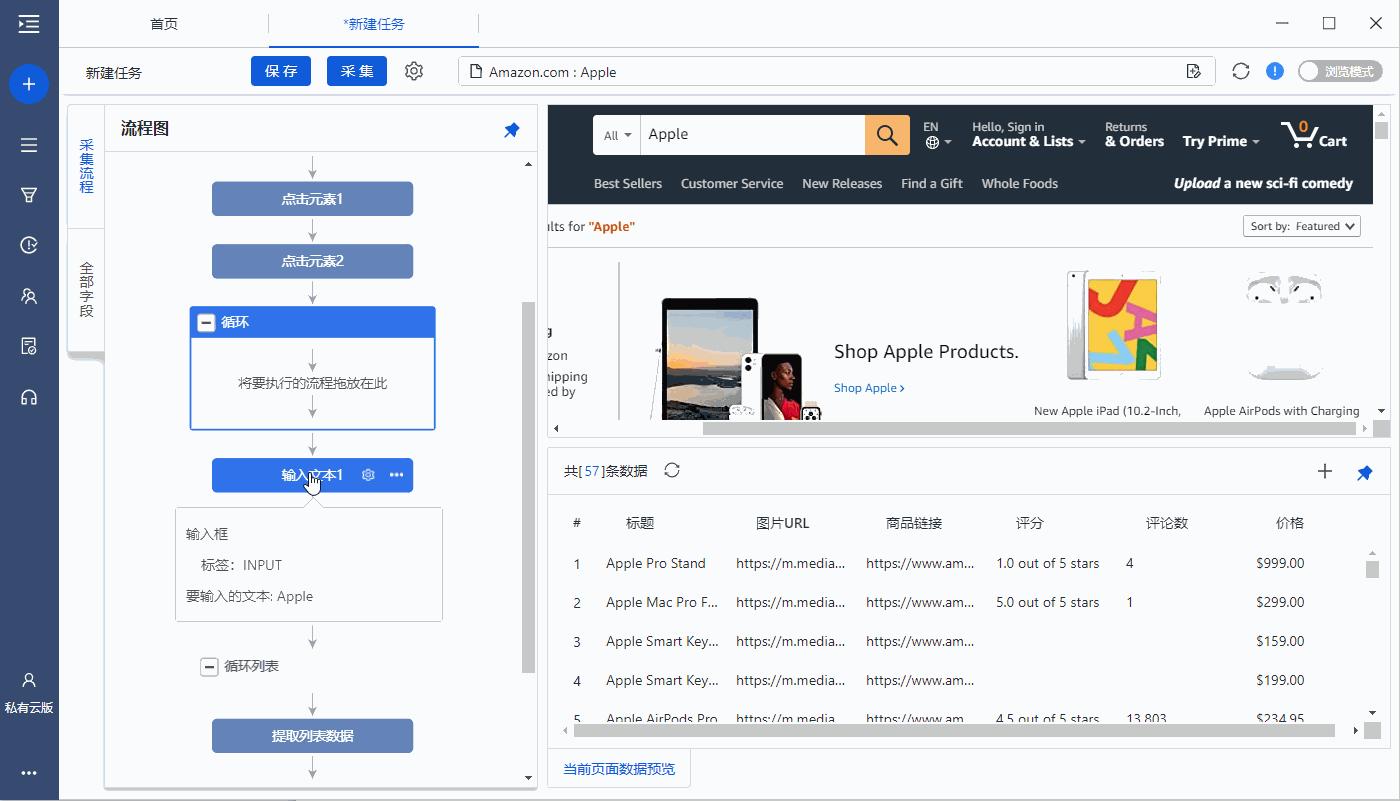Switch to the 采集流程 side tab

click(86, 166)
